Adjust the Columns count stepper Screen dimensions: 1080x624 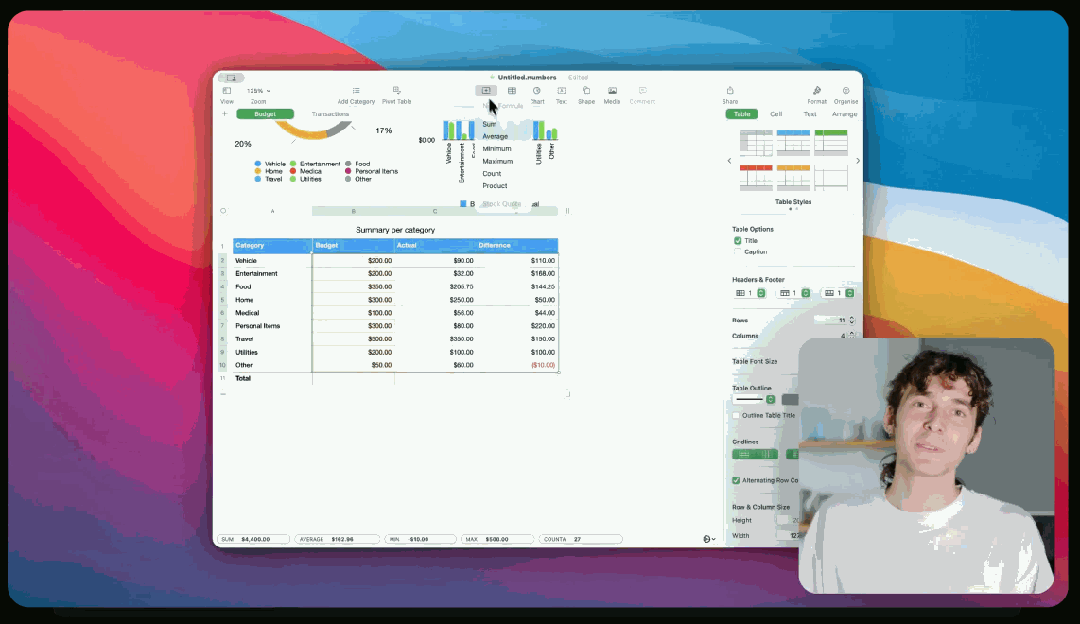pos(852,335)
